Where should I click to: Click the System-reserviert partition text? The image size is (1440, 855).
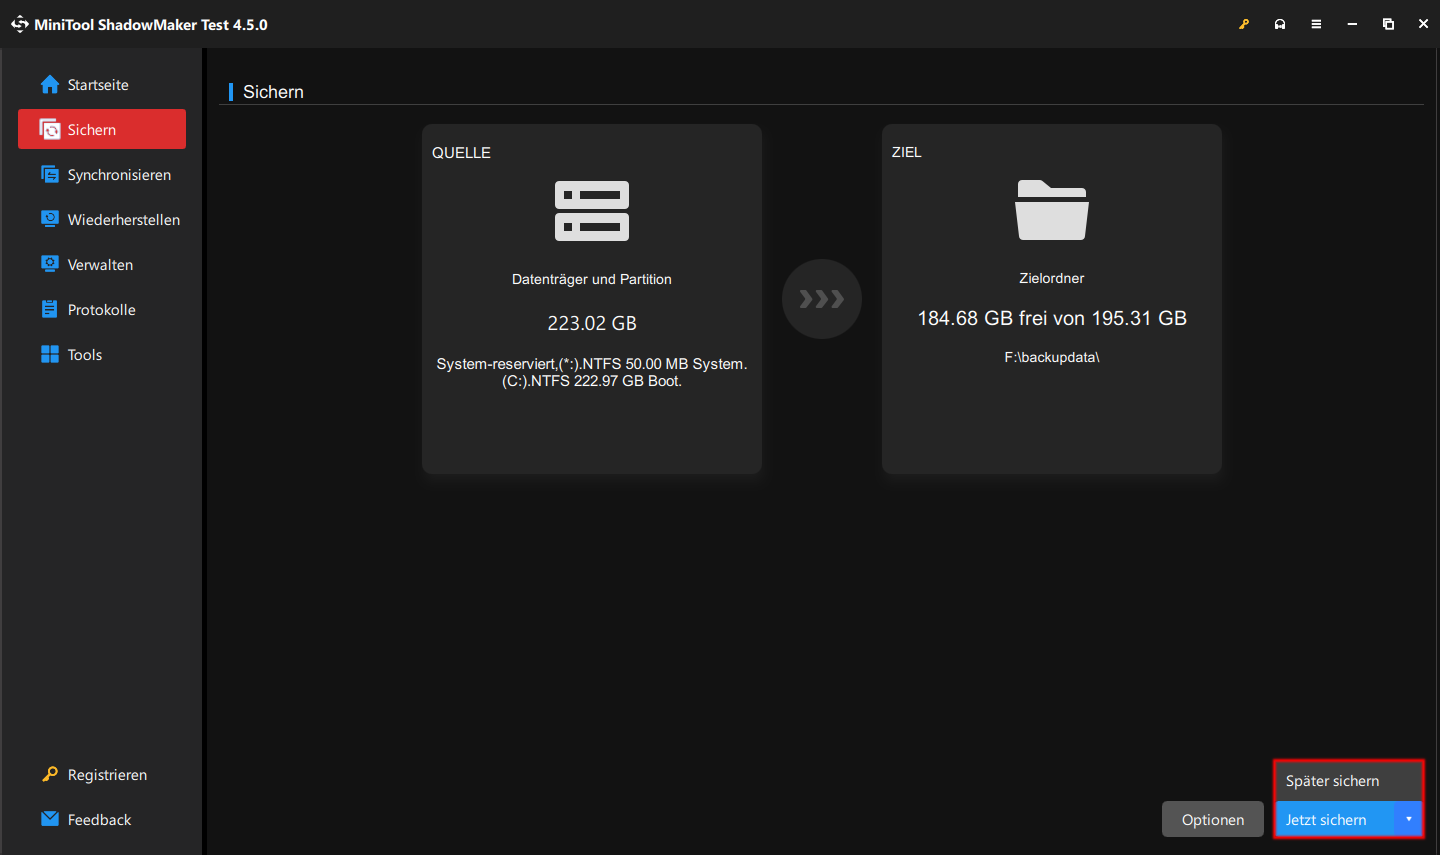point(592,372)
